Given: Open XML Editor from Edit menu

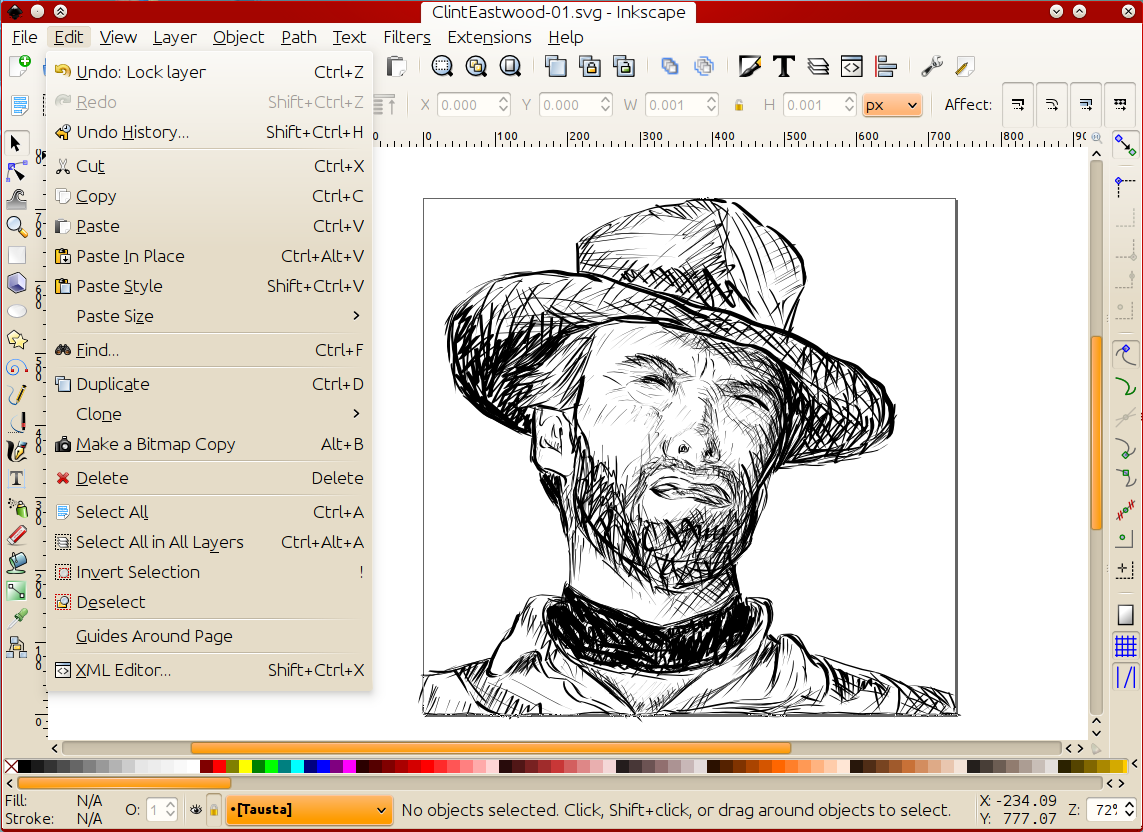Looking at the screenshot, I should click(x=209, y=670).
